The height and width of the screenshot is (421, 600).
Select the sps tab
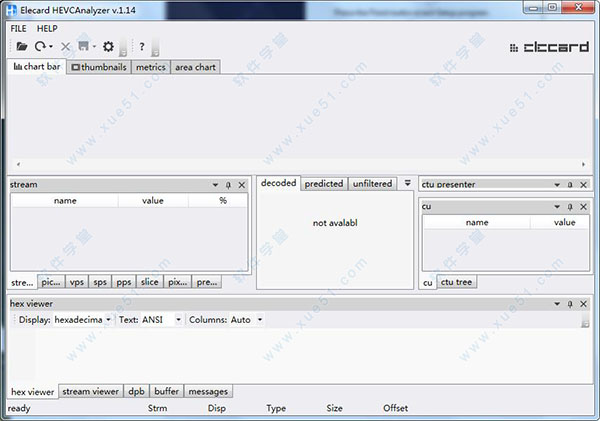tap(100, 282)
